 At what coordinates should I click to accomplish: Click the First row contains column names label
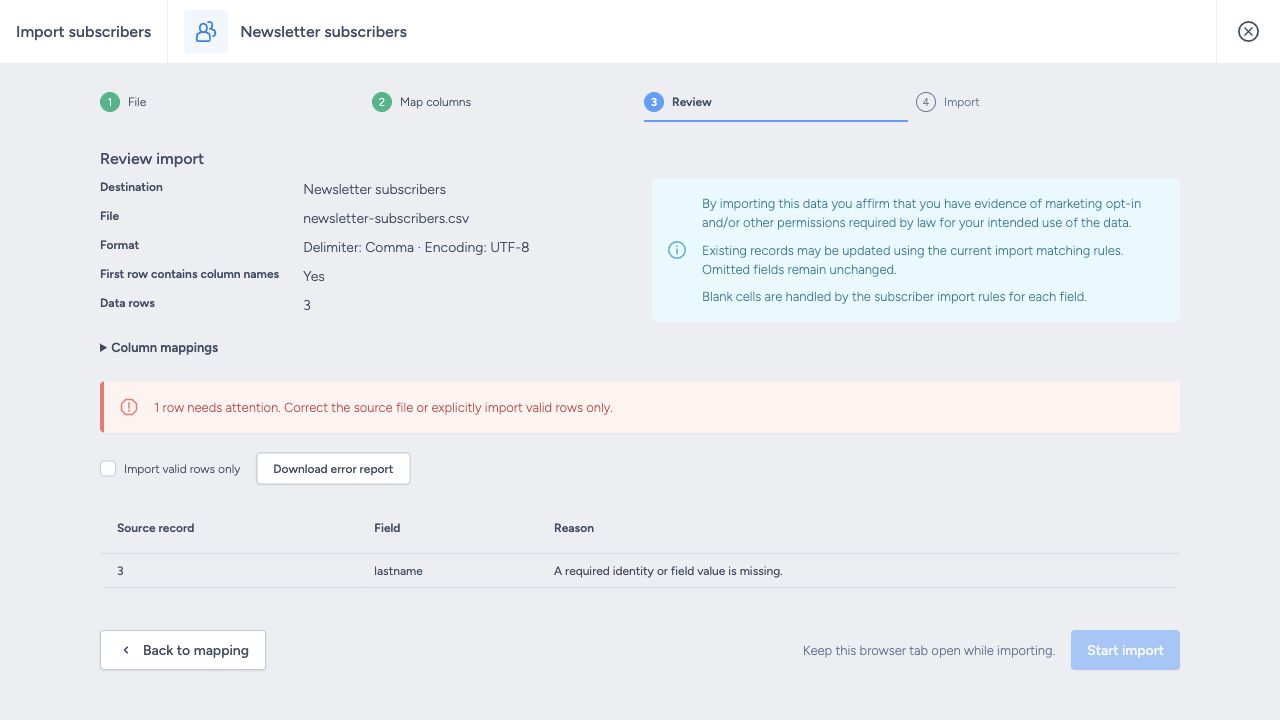[189, 274]
